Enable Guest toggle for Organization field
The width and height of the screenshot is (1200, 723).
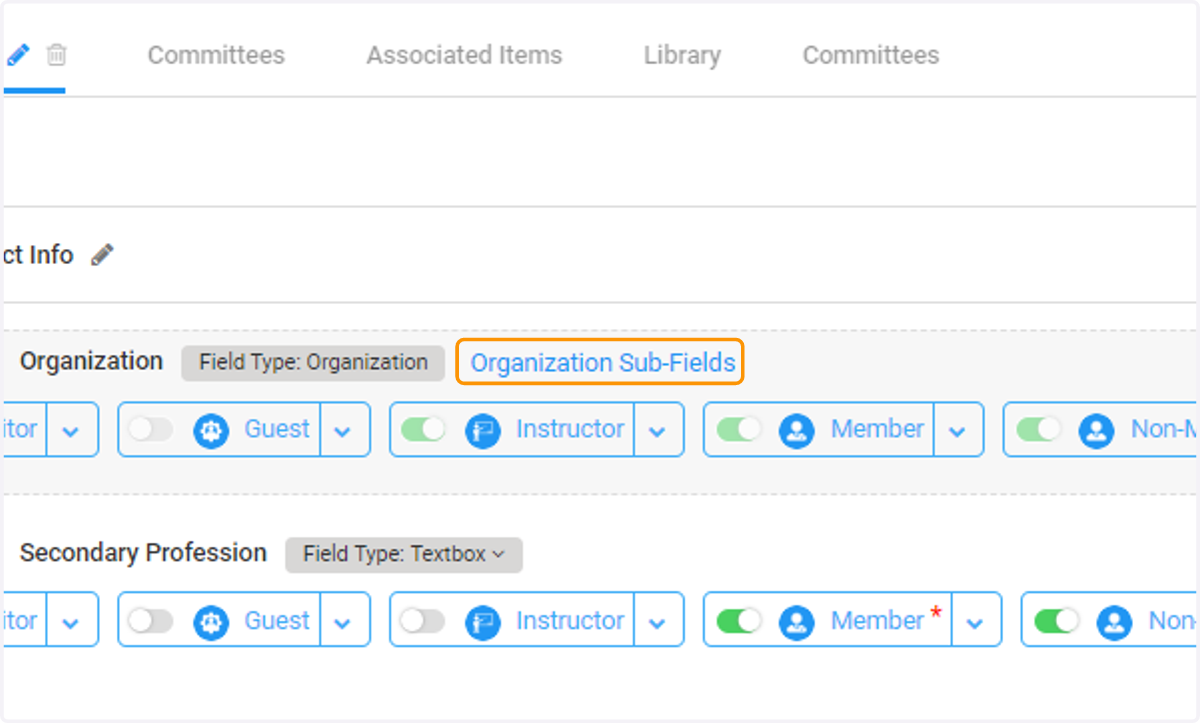tap(150, 429)
